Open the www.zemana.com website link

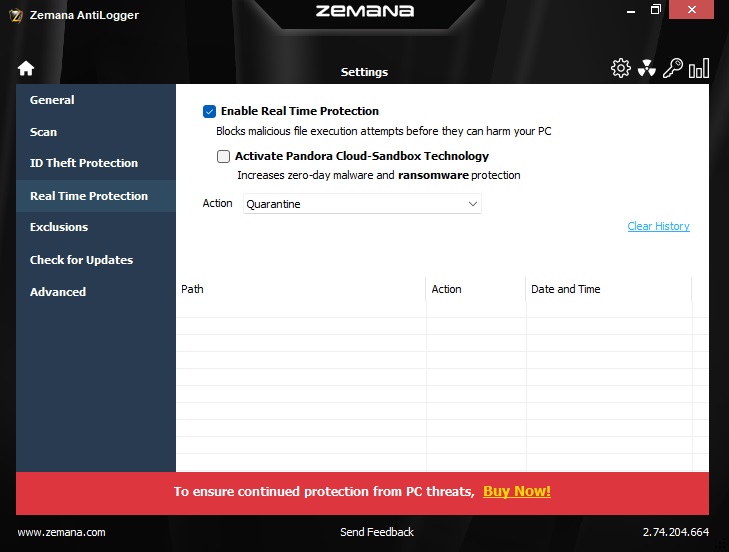(61, 532)
